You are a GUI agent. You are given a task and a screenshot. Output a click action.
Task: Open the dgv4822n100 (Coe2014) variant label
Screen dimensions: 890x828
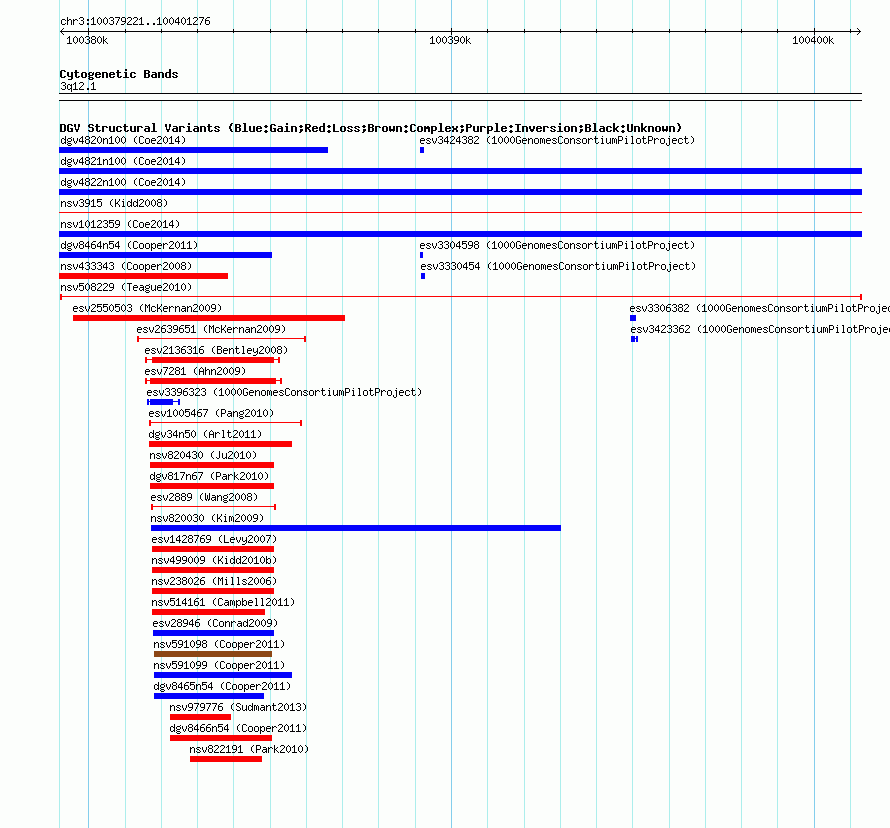123,182
